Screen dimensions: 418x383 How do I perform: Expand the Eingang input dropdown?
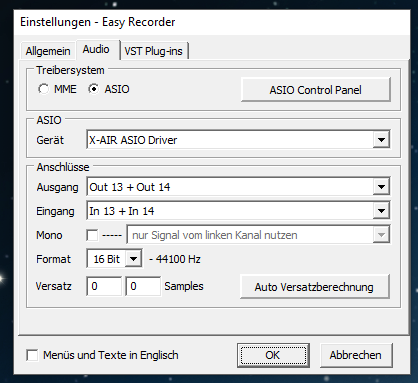(238, 211)
